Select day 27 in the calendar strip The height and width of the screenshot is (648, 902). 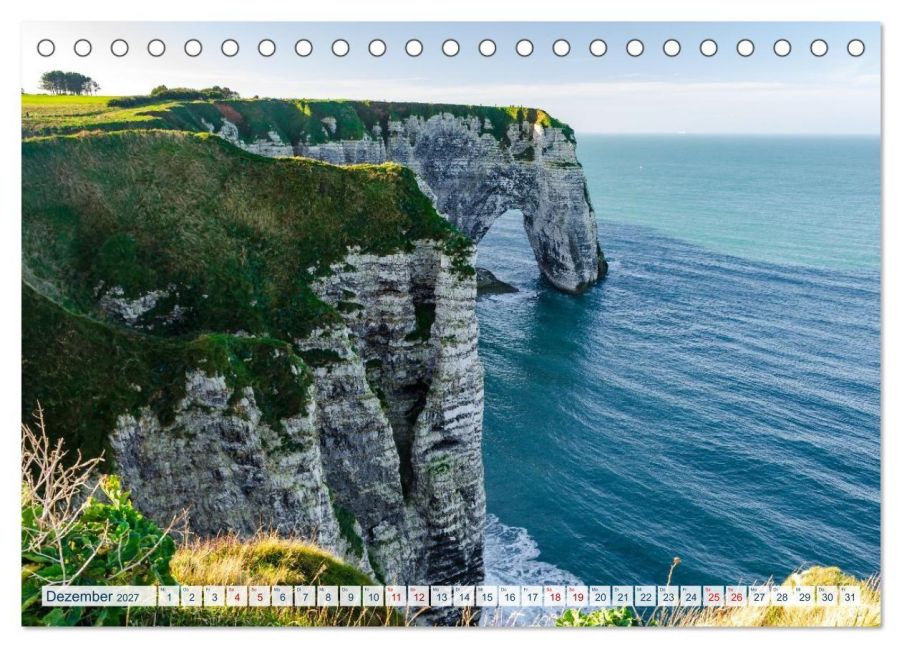tap(759, 597)
